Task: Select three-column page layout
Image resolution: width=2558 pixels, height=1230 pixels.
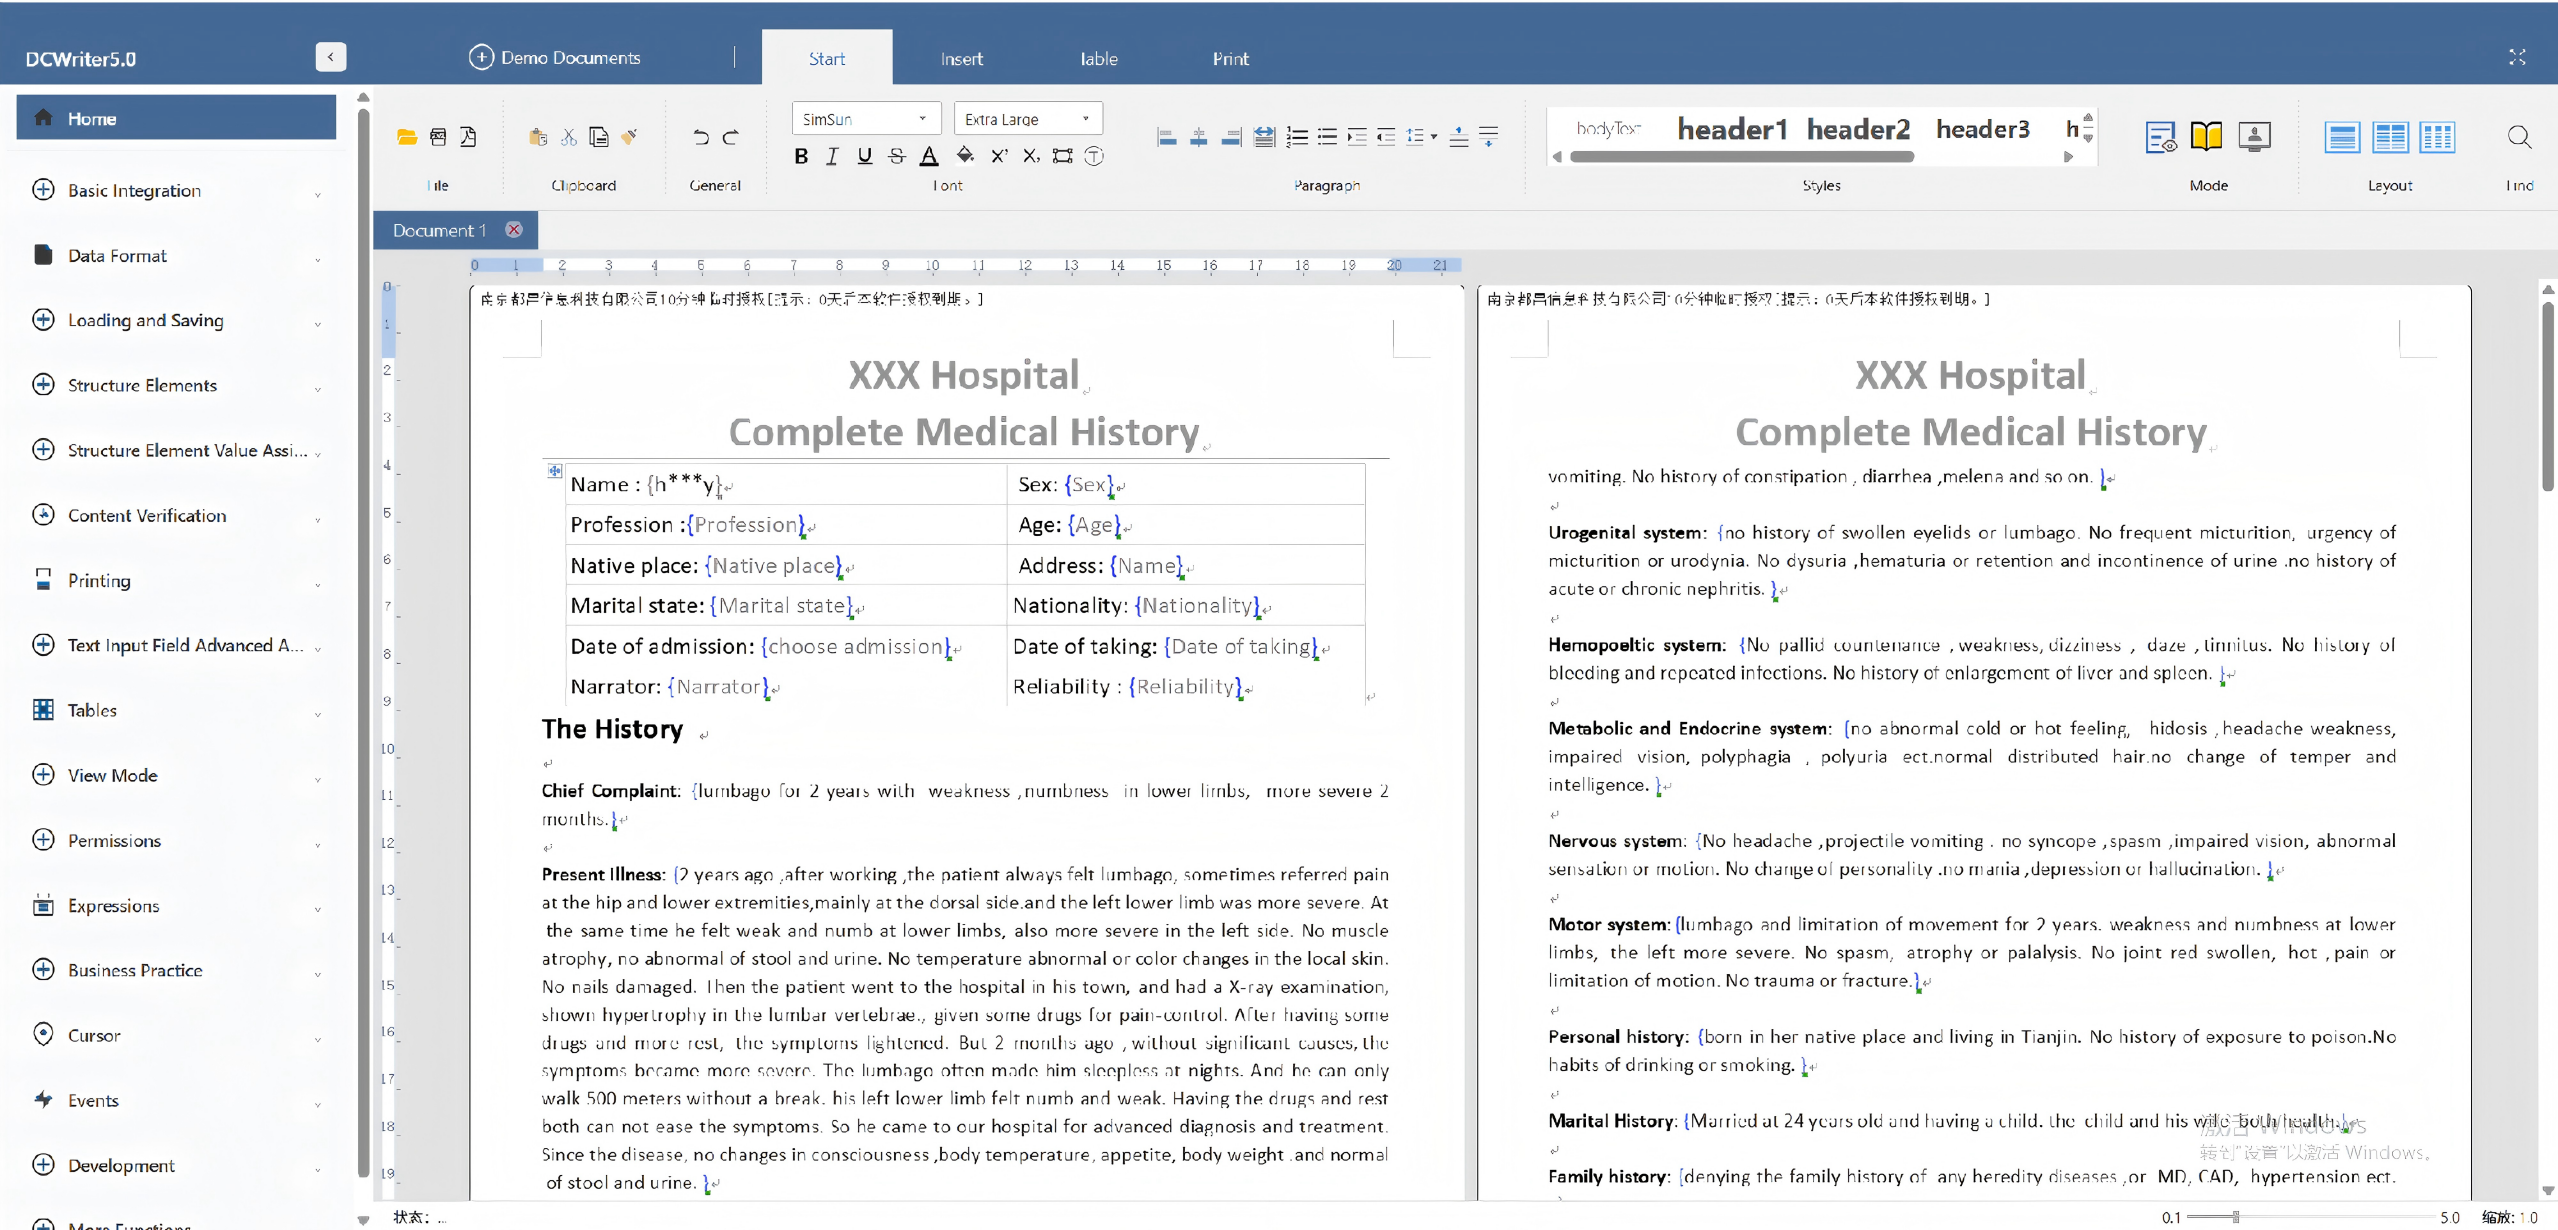Action: coord(2437,137)
